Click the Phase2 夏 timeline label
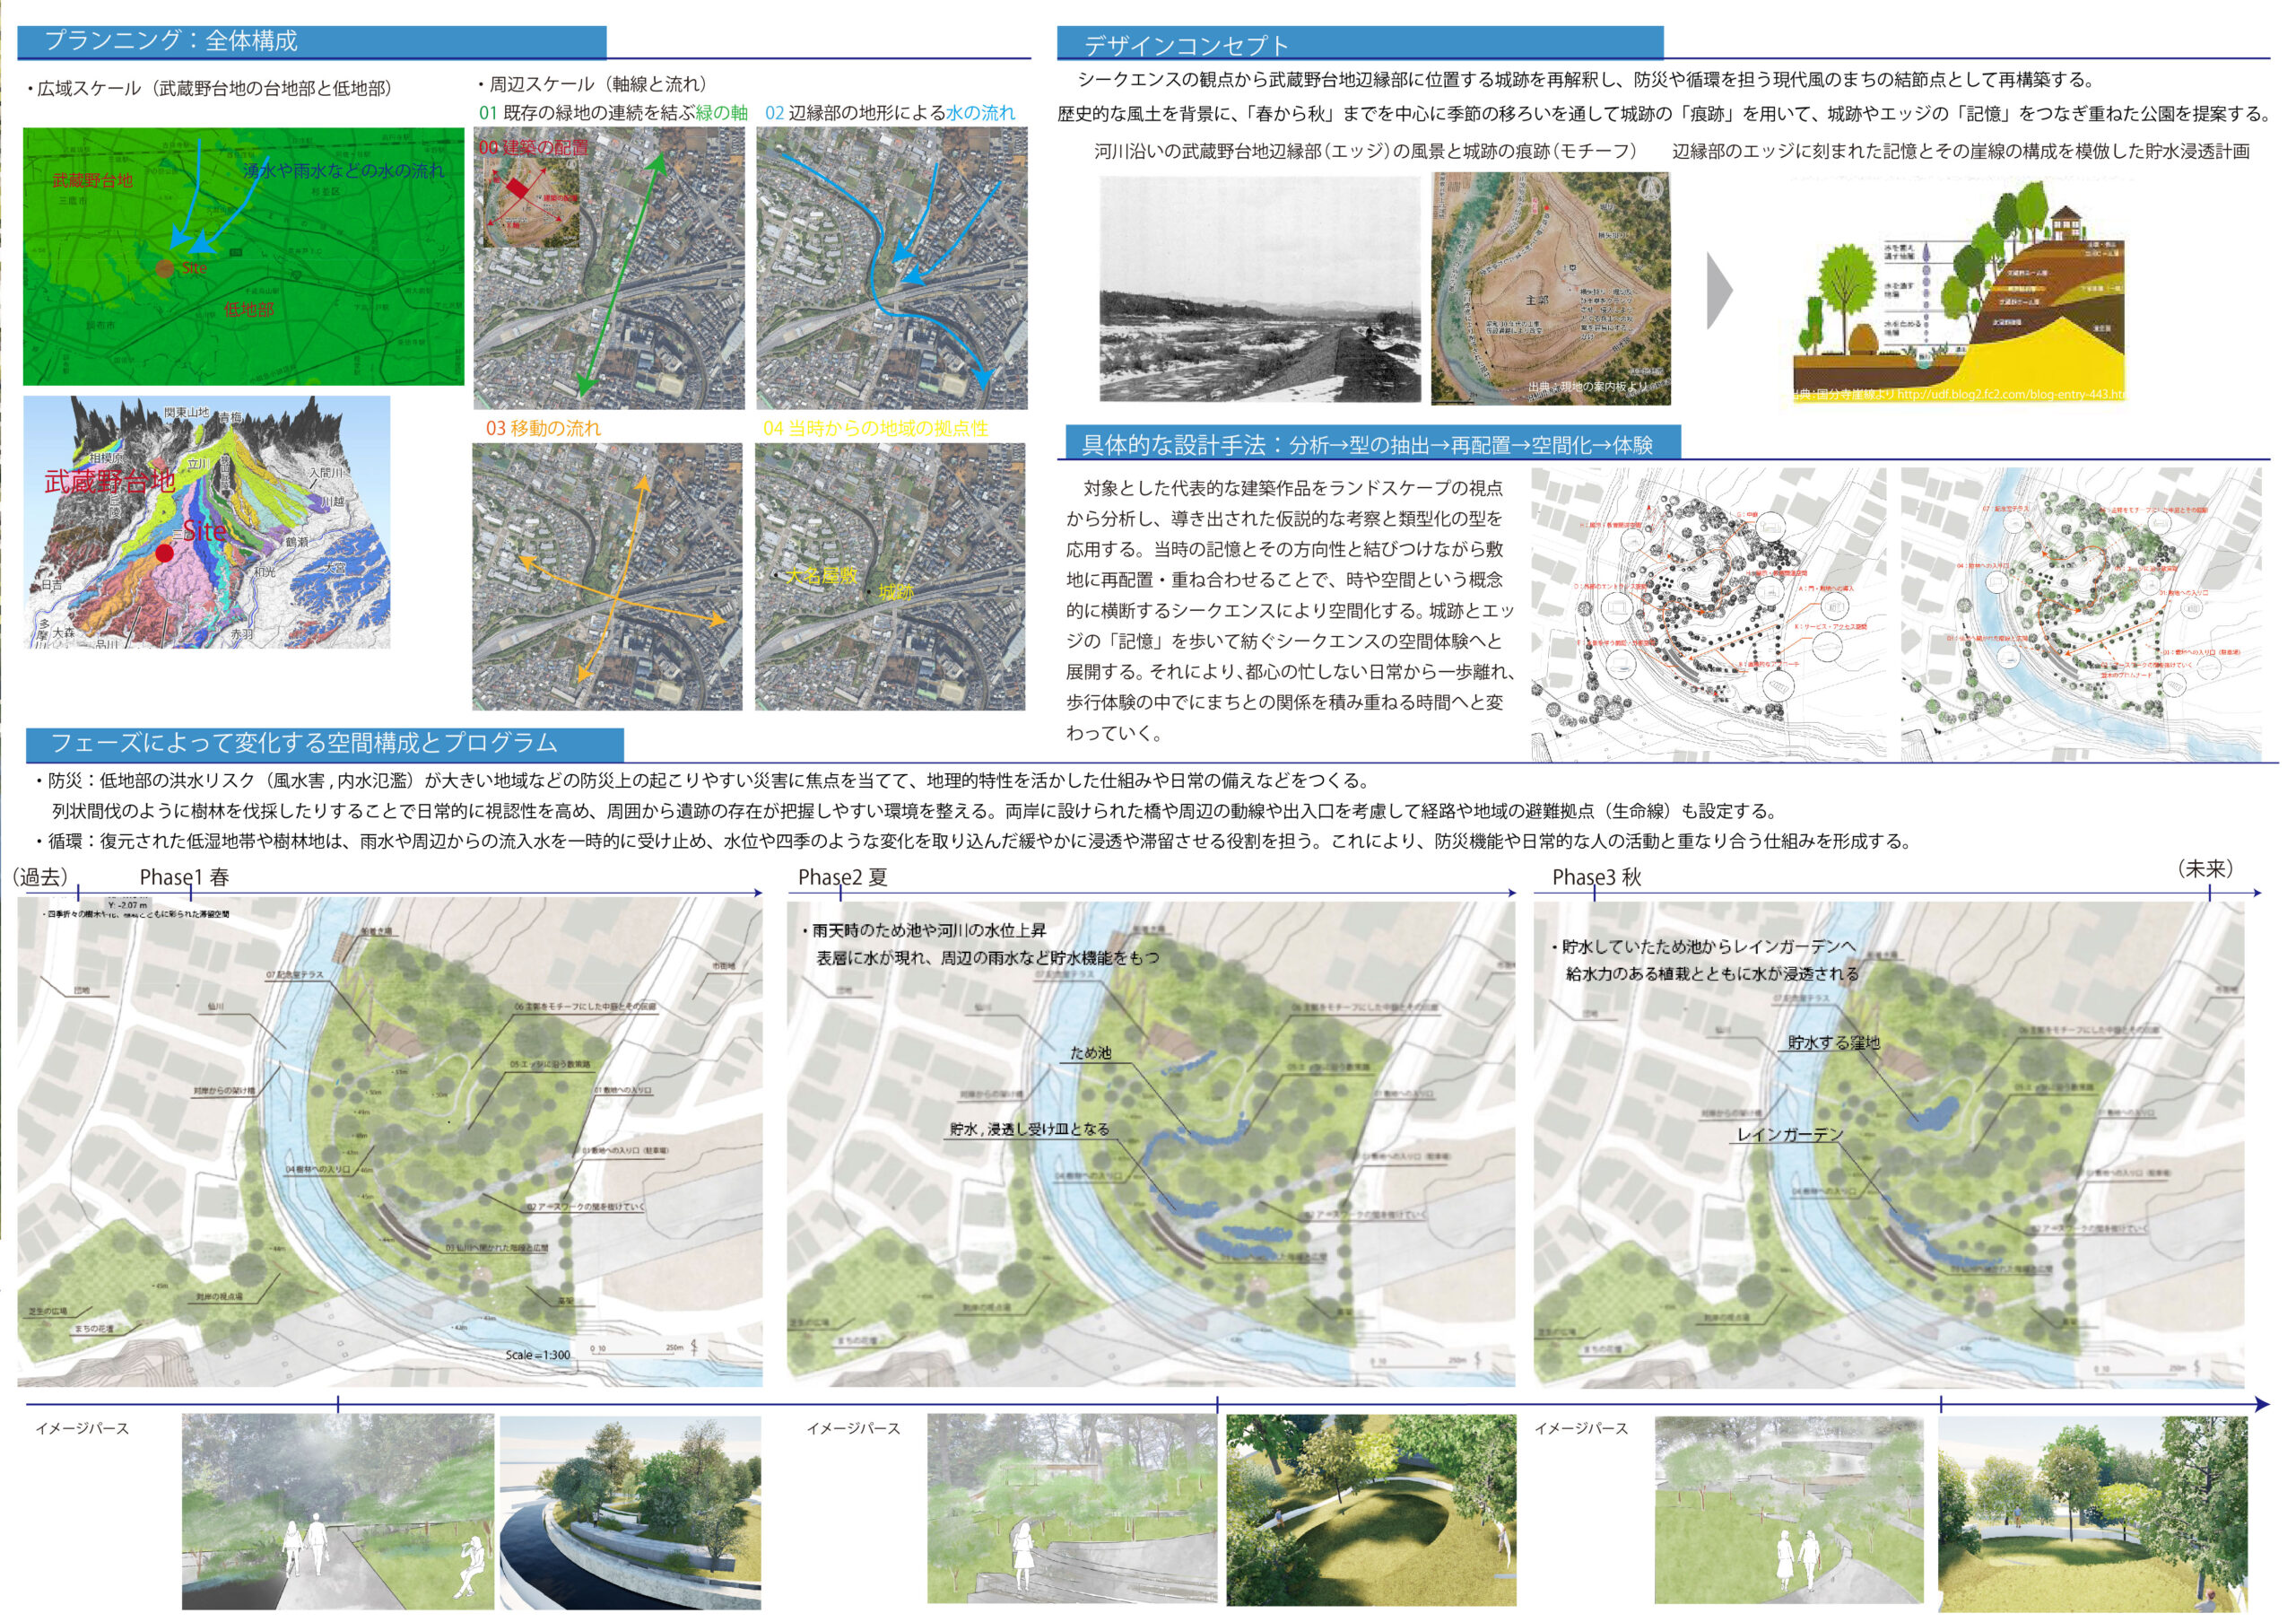This screenshot has width=2296, height=1622. pos(842,877)
